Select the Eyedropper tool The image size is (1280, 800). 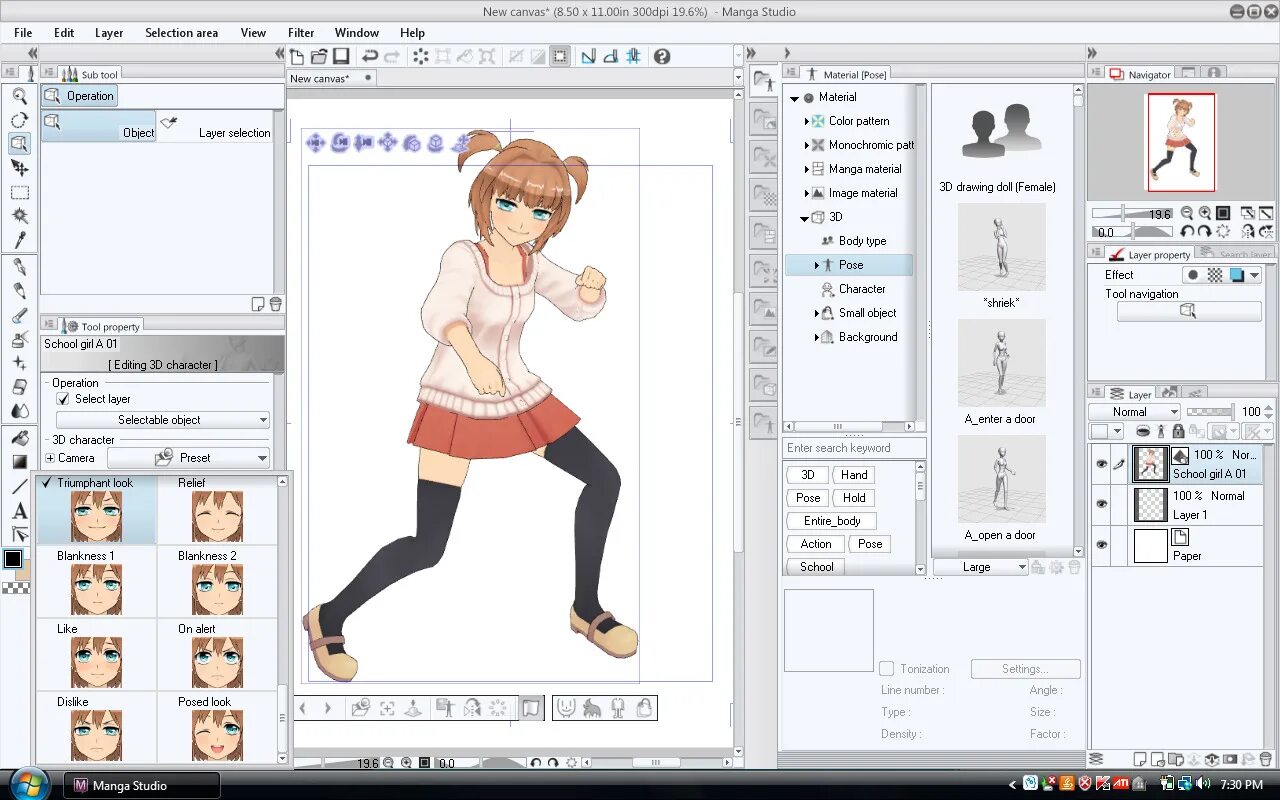pos(19,240)
